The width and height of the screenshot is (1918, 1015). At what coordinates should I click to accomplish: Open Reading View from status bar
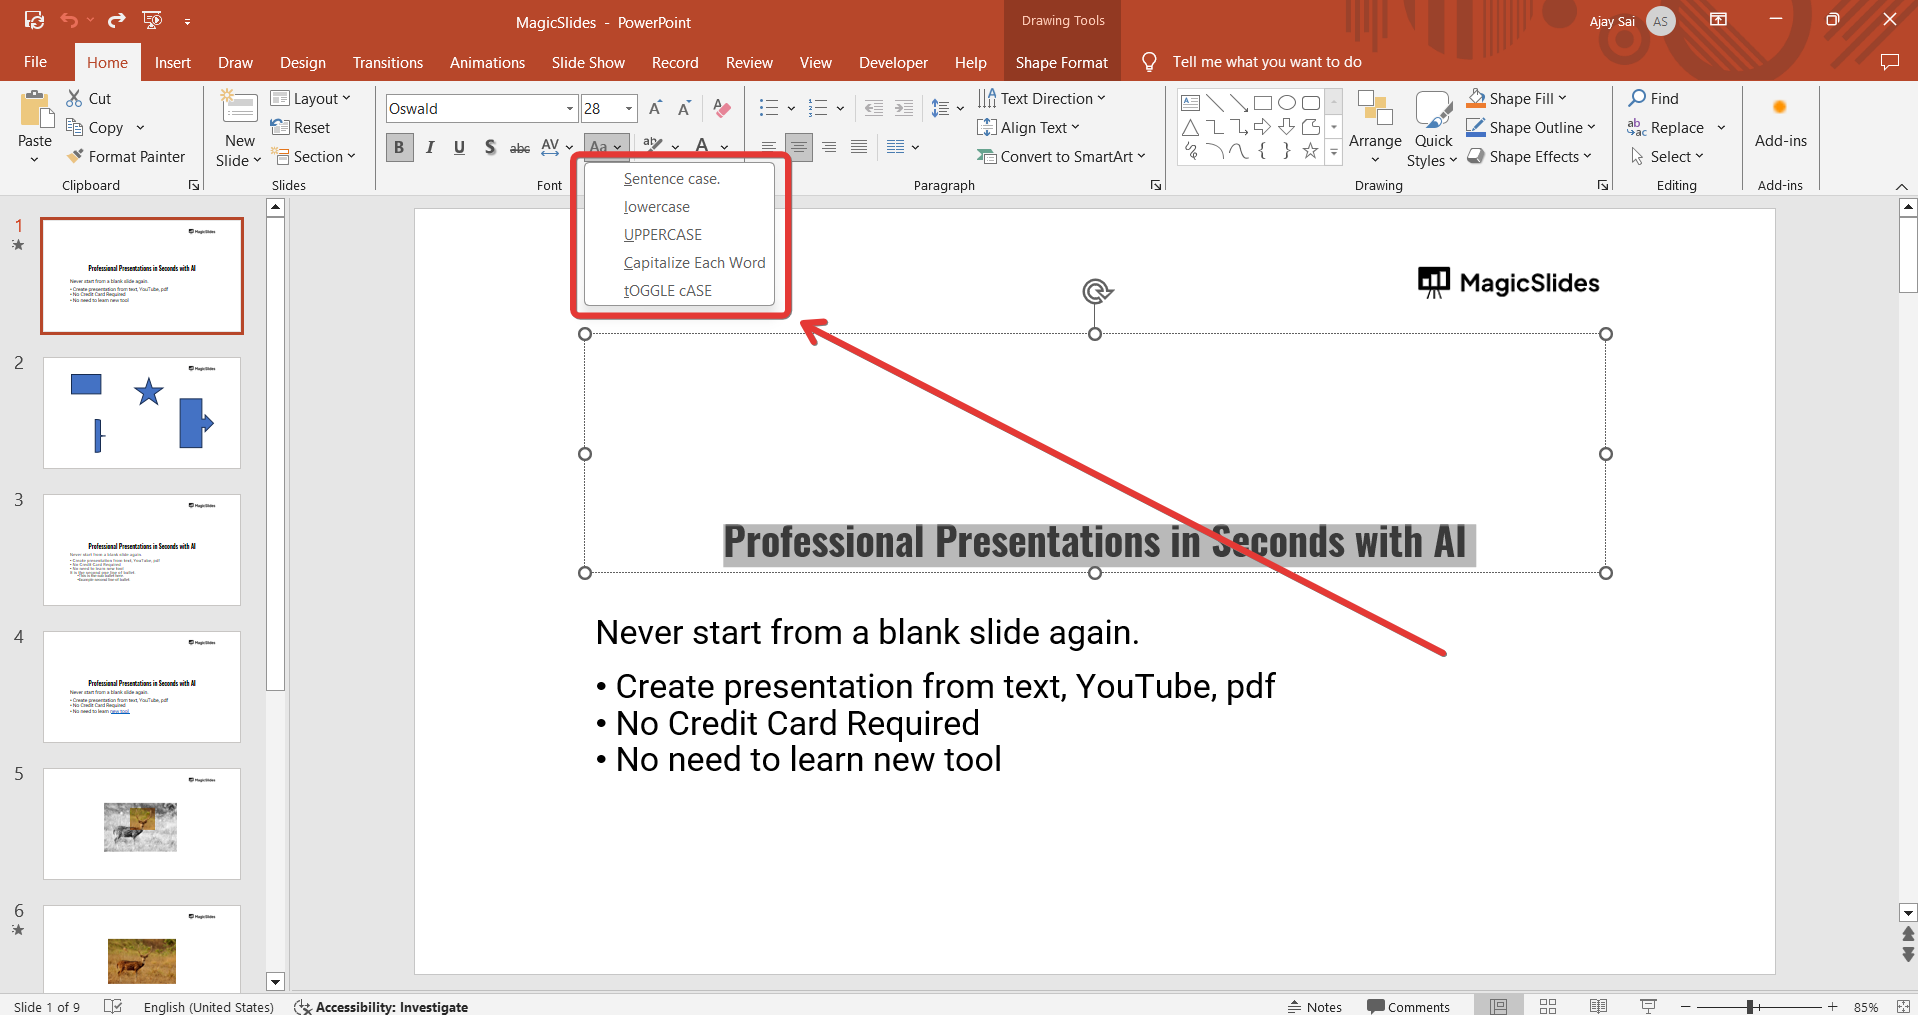tap(1598, 1006)
